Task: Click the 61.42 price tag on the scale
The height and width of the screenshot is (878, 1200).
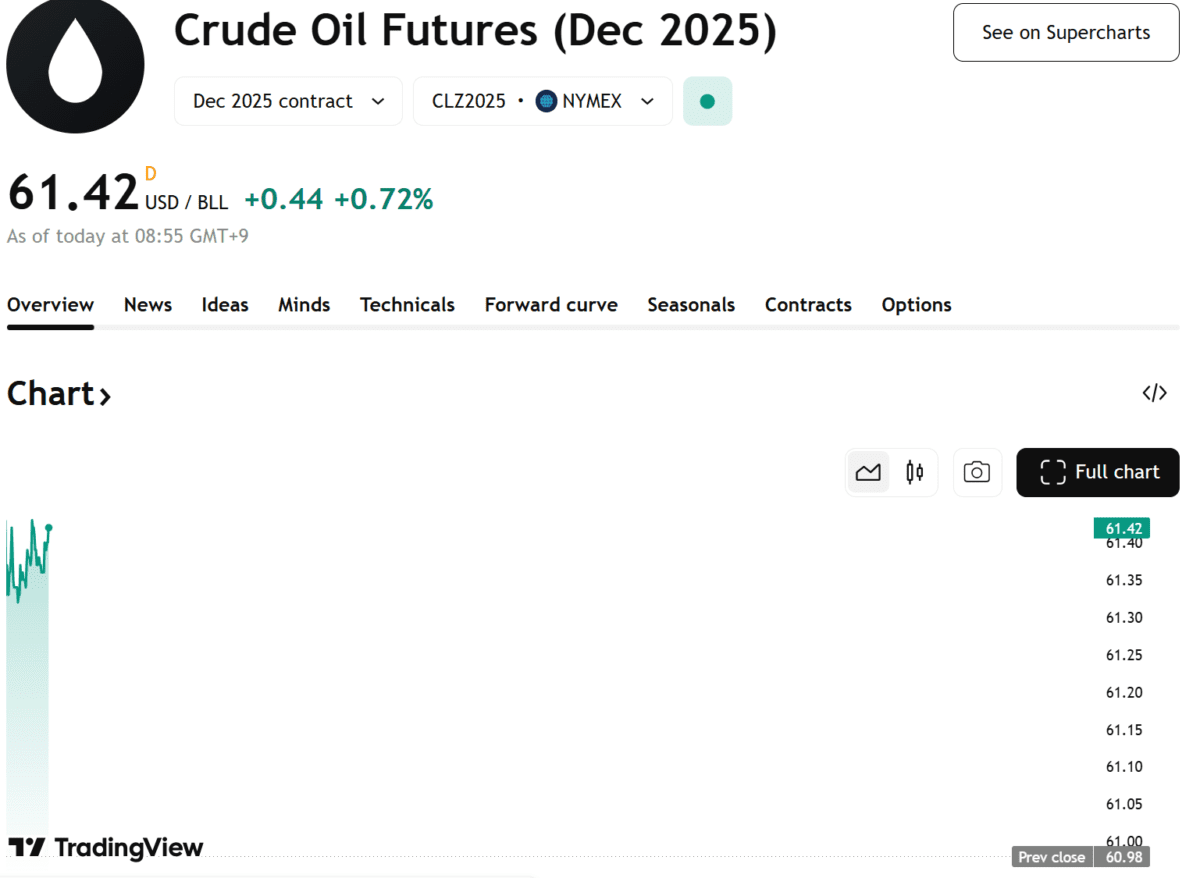Action: pyautogui.click(x=1122, y=527)
